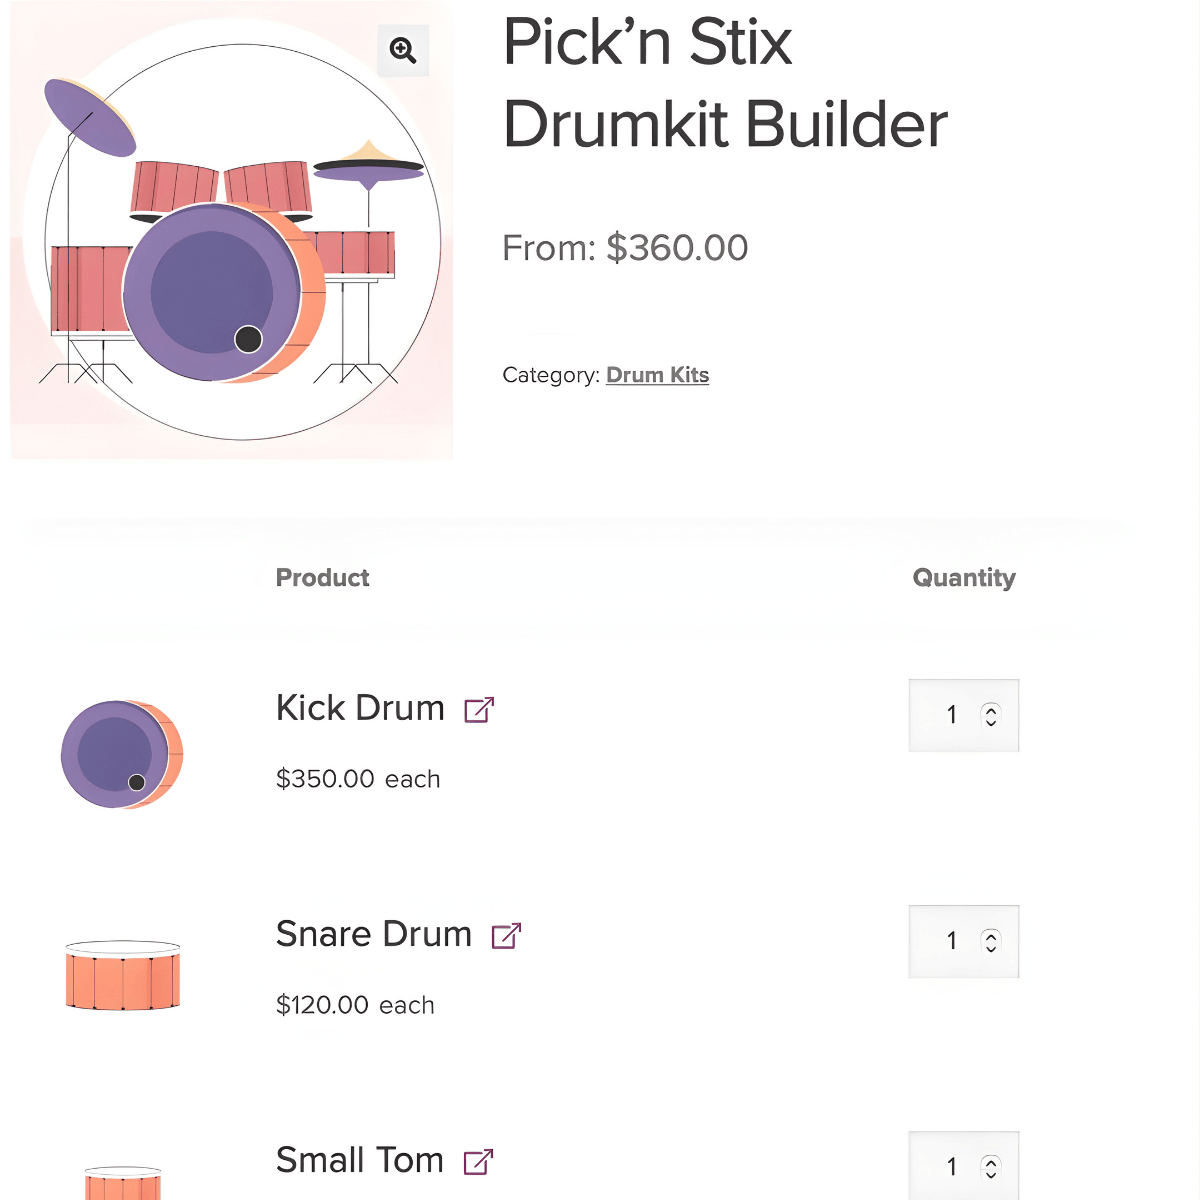The width and height of the screenshot is (1200, 1200).
Task: Click the magnifier zoom icon on product image
Action: click(x=403, y=50)
